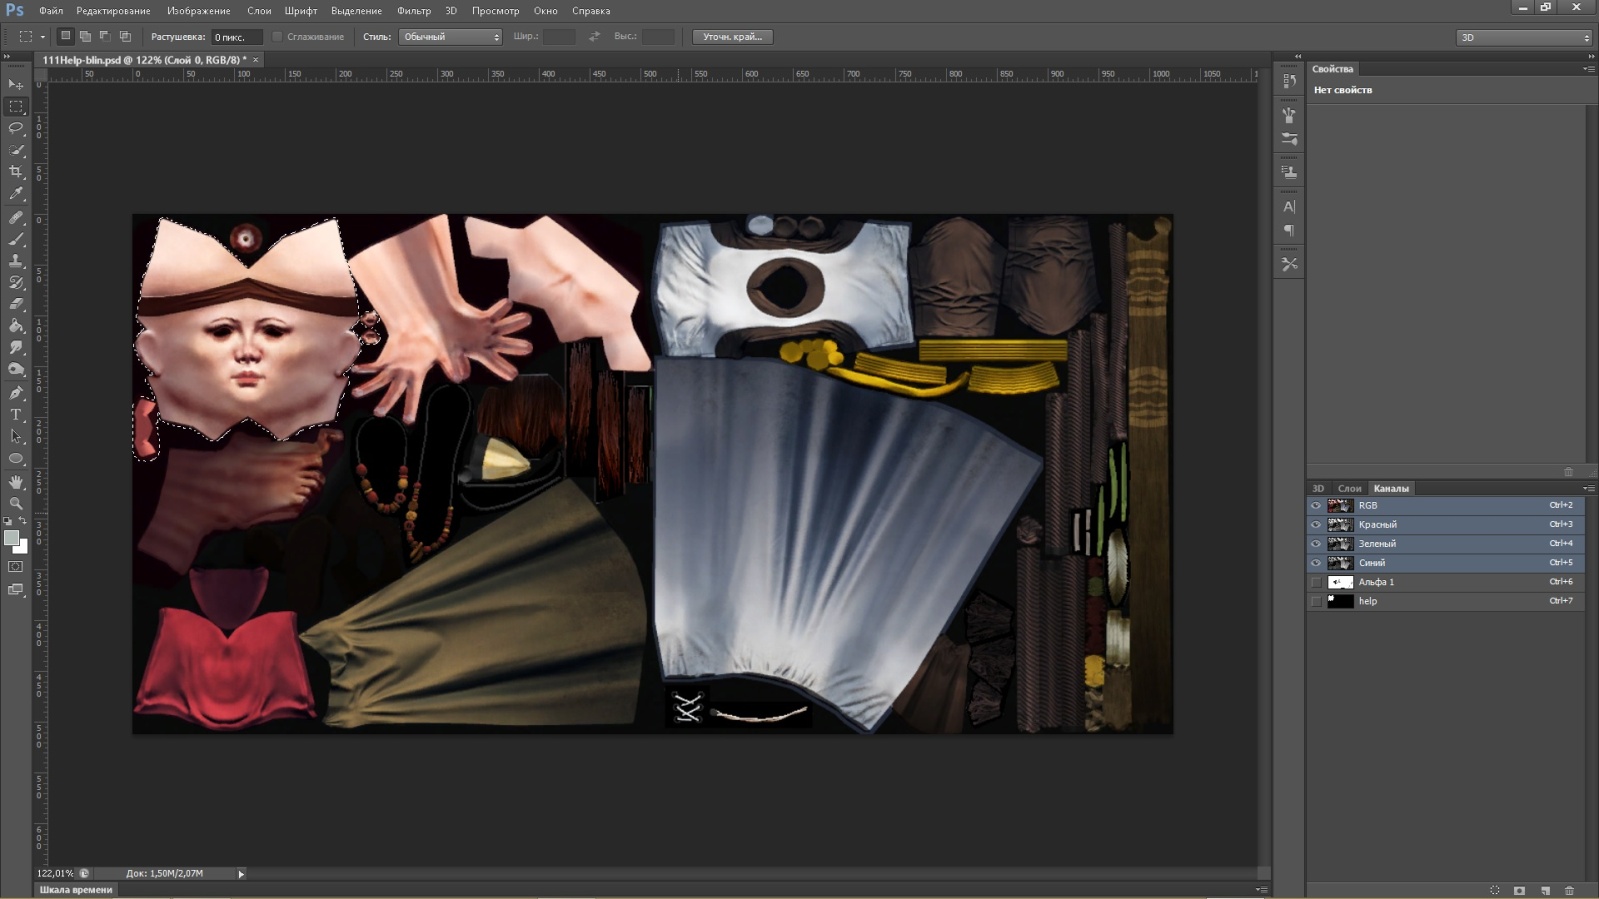
Task: Click the Растушевка feather input field
Action: click(237, 37)
